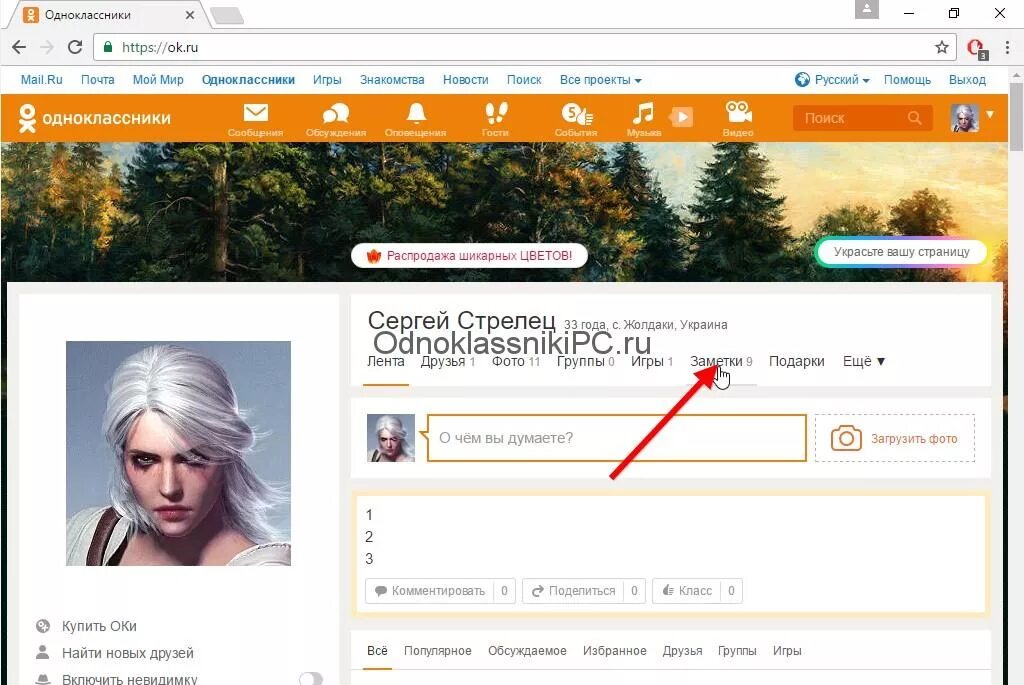Click the Купить ОКи coin icon

point(43,626)
